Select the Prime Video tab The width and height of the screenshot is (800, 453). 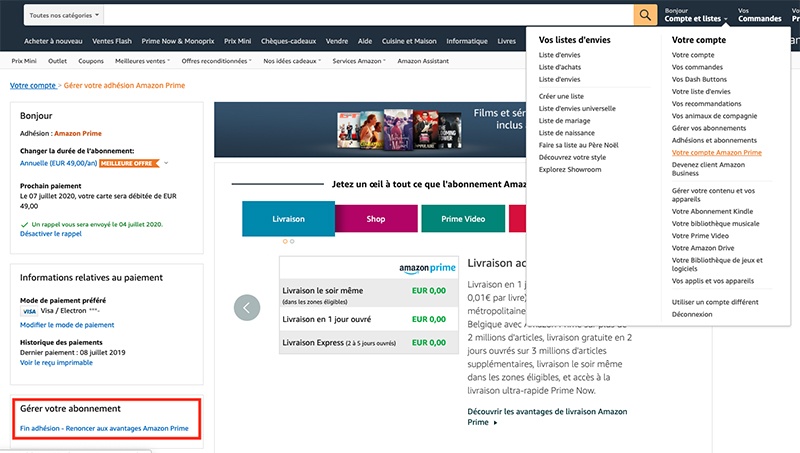(462, 218)
